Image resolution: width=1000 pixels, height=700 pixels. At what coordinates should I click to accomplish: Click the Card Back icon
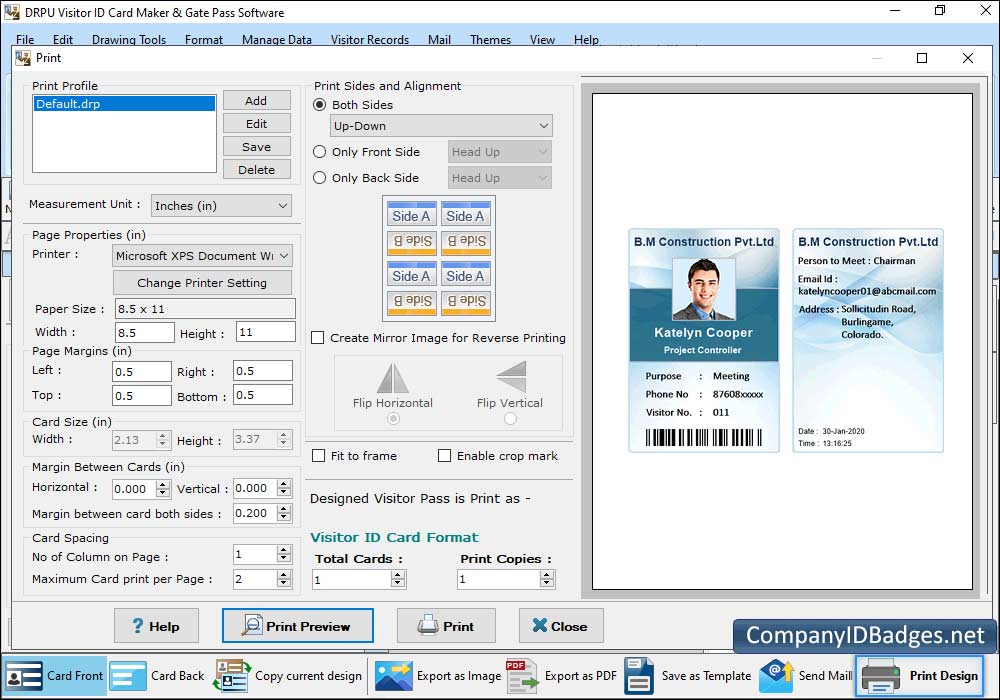pyautogui.click(x=128, y=676)
